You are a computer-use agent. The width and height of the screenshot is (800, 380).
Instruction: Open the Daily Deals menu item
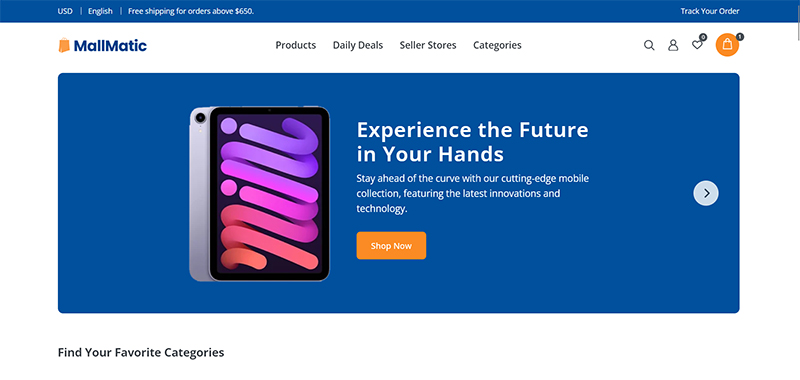click(358, 45)
